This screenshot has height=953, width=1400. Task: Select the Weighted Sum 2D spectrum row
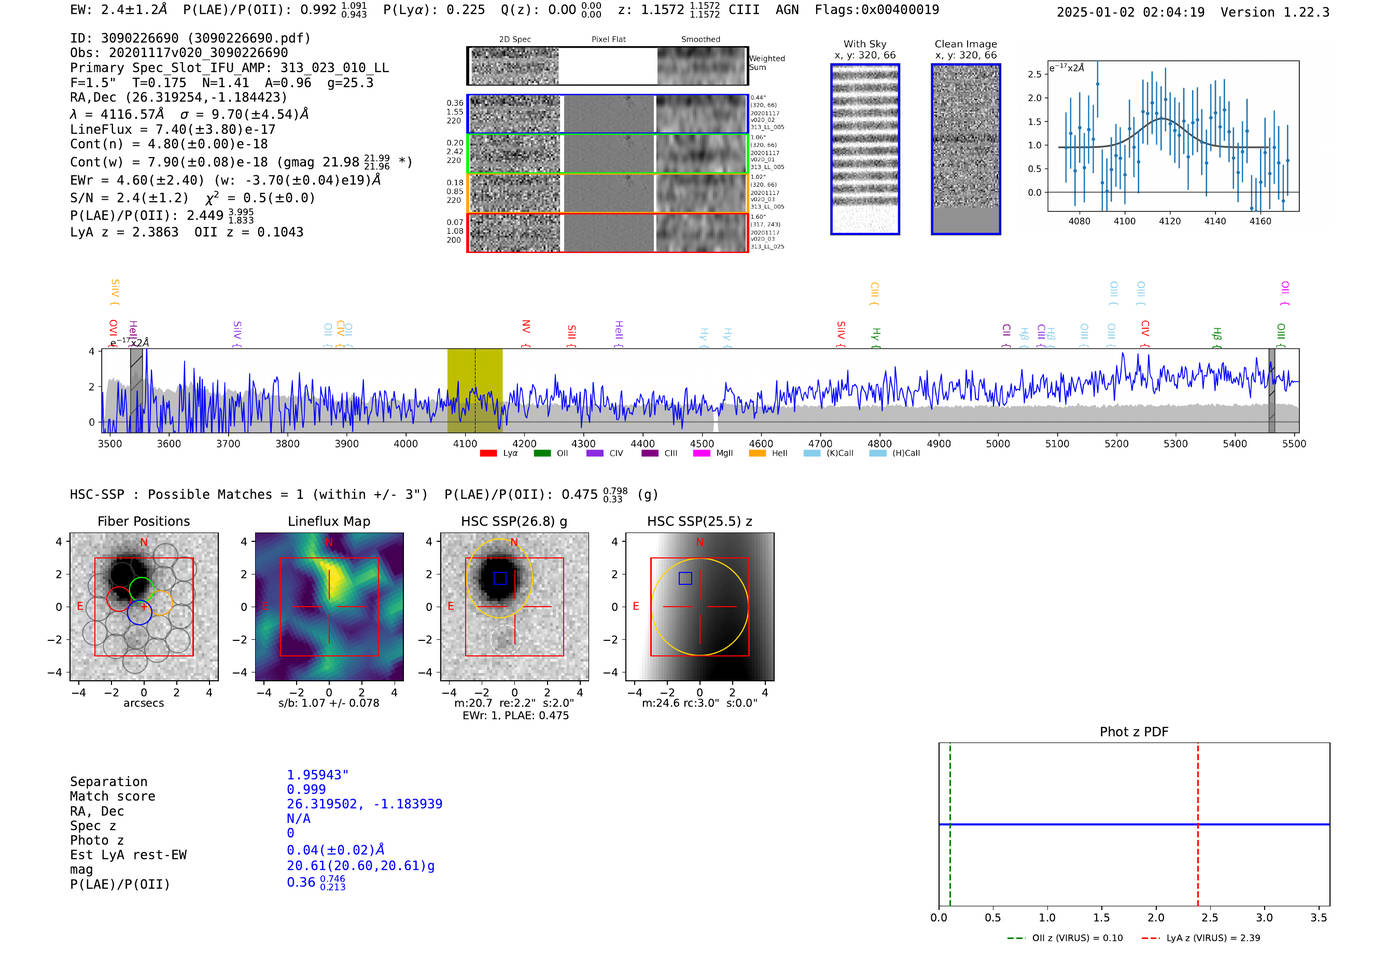coord(607,66)
